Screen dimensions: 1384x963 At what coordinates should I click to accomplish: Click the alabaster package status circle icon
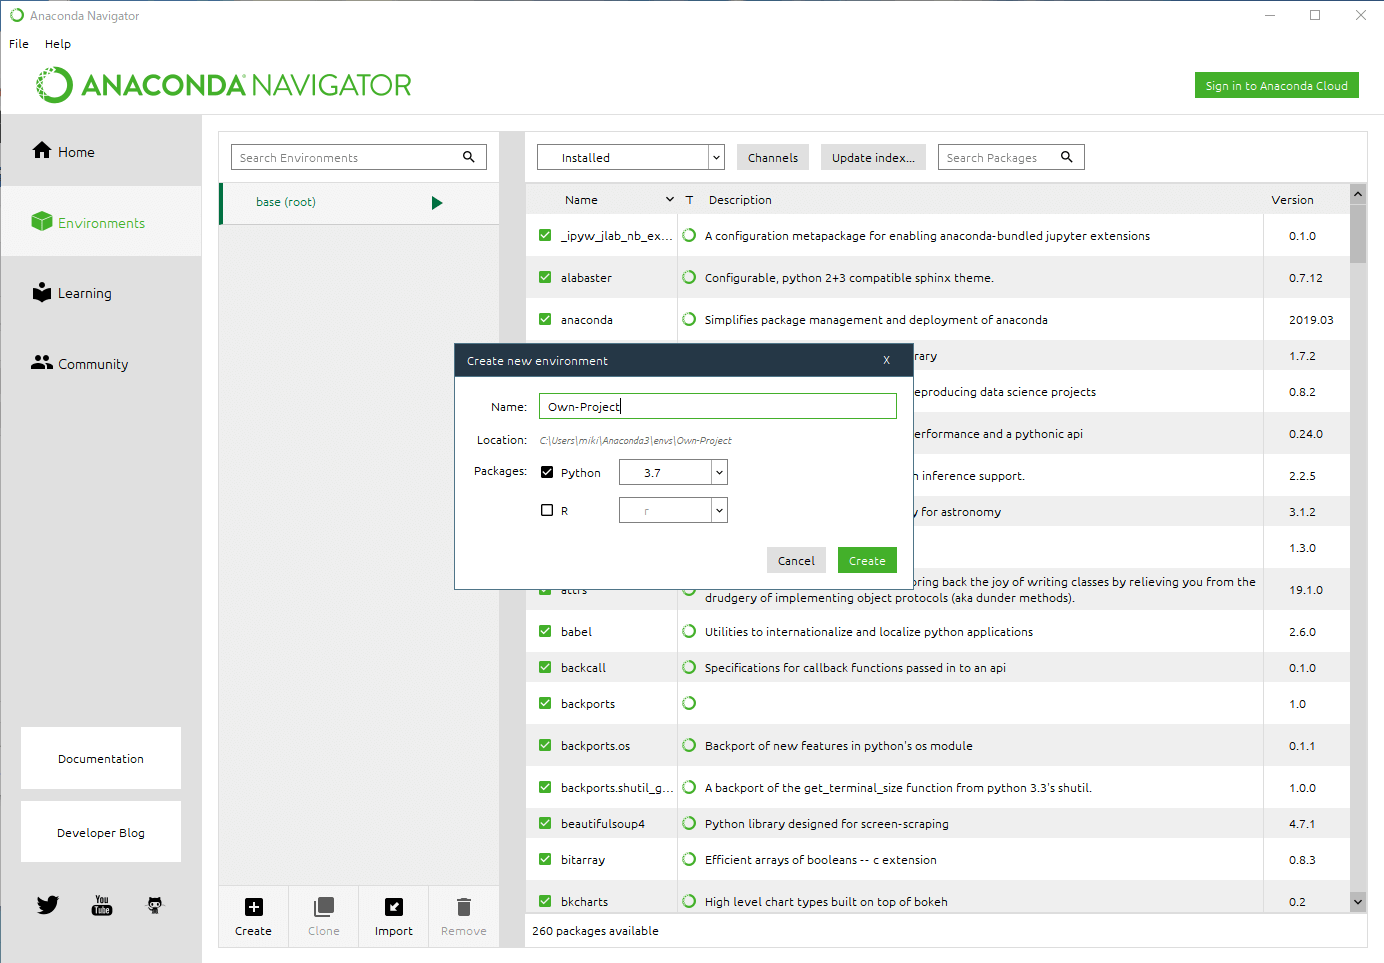coord(689,277)
